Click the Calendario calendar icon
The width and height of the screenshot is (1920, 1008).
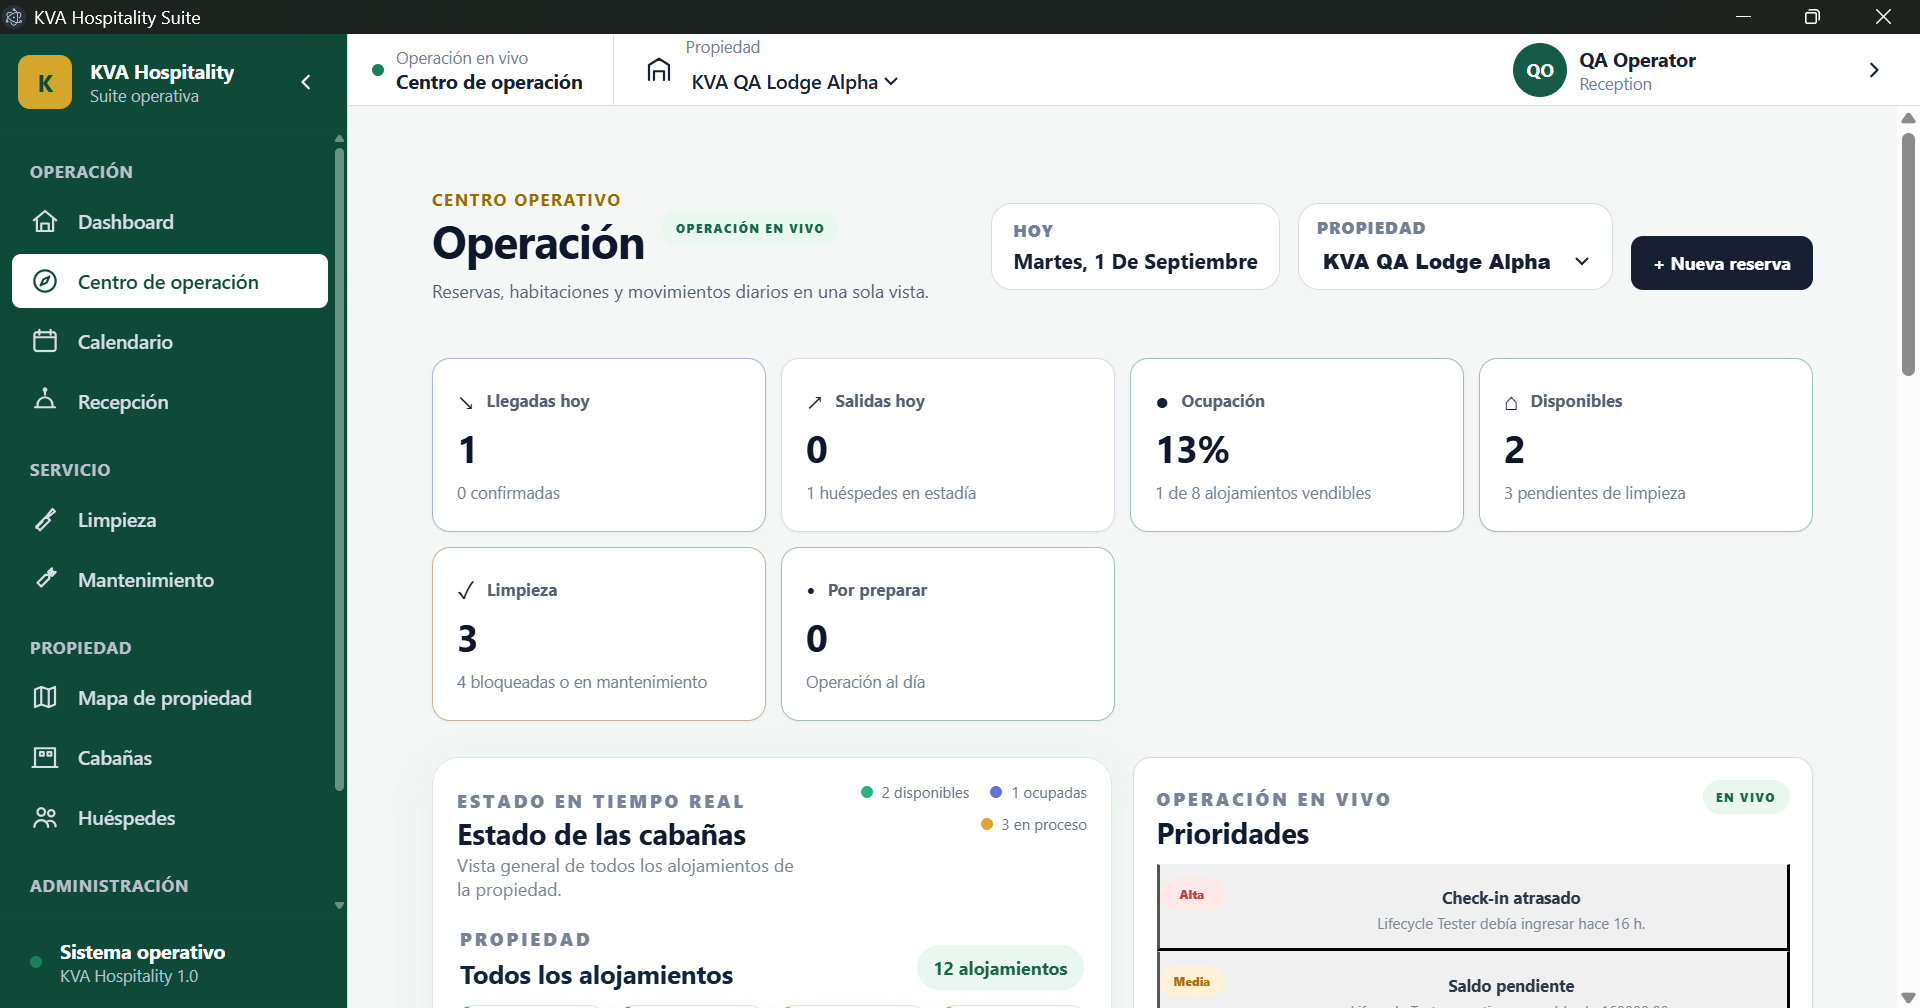coord(45,341)
